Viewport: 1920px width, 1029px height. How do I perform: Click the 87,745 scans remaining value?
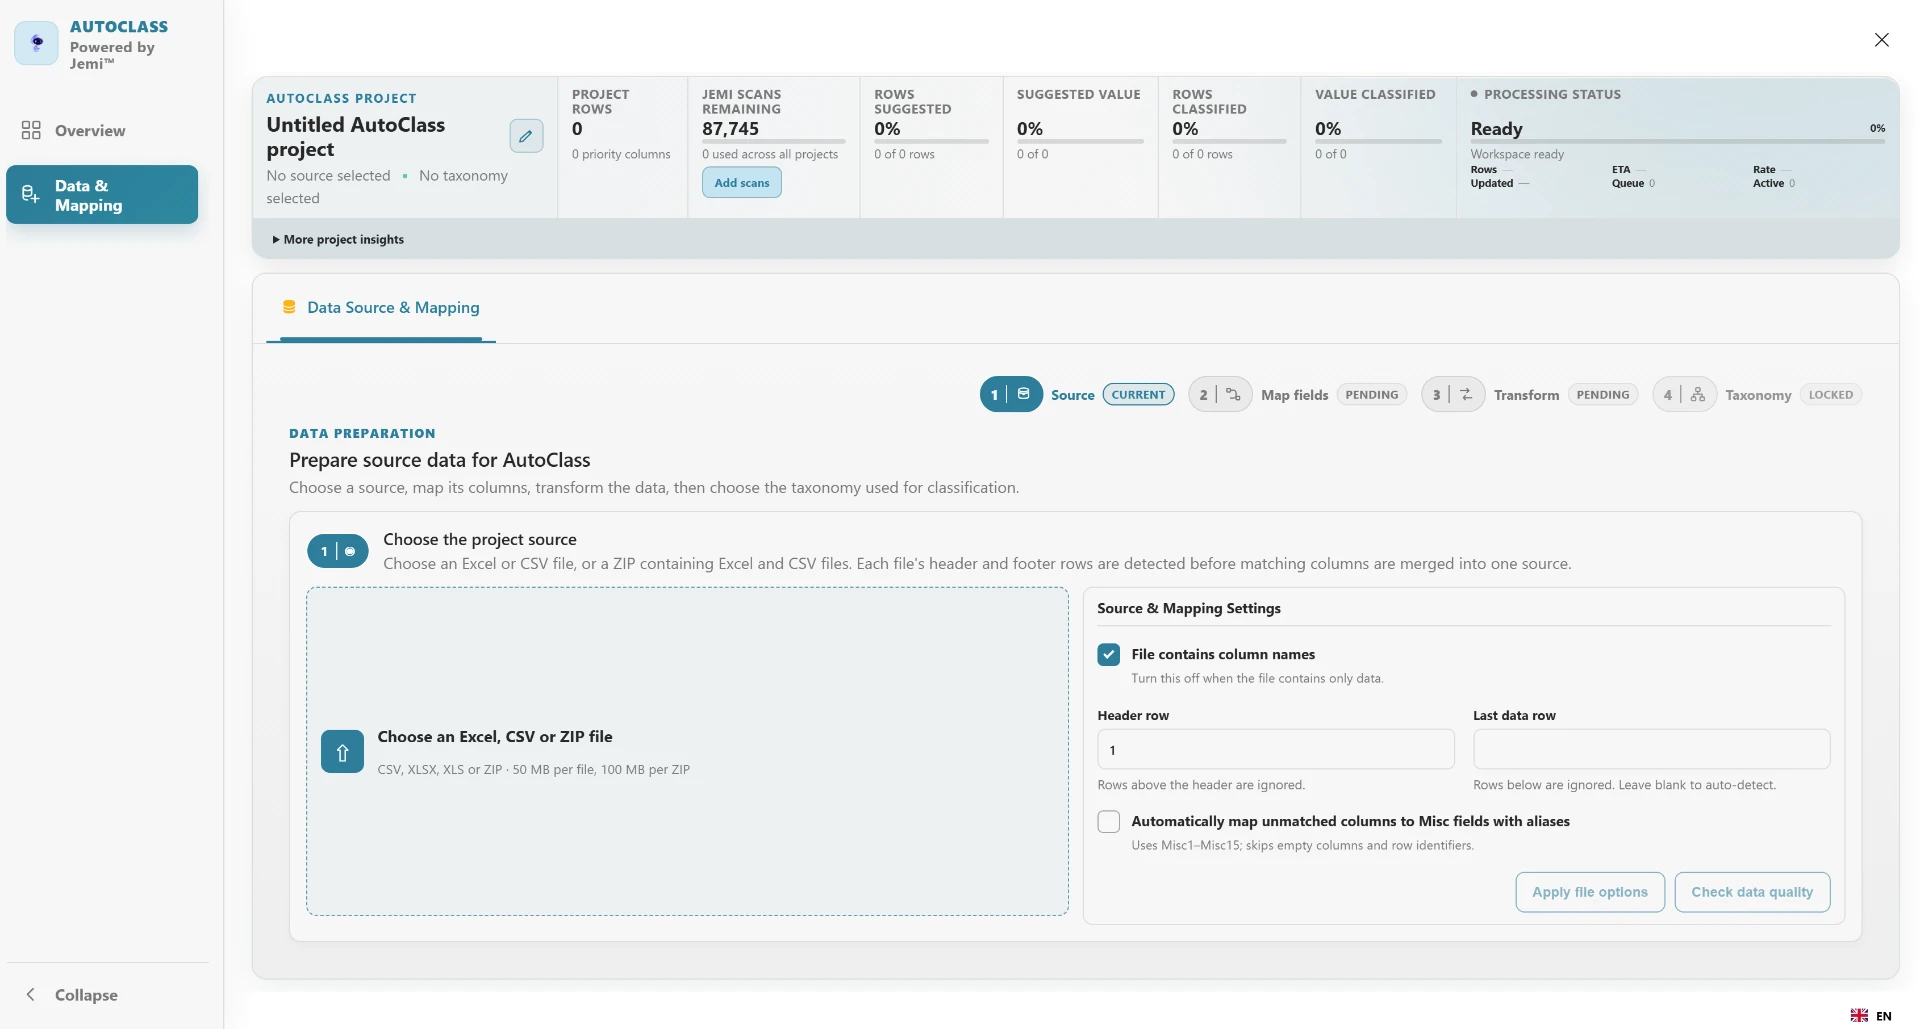[730, 128]
